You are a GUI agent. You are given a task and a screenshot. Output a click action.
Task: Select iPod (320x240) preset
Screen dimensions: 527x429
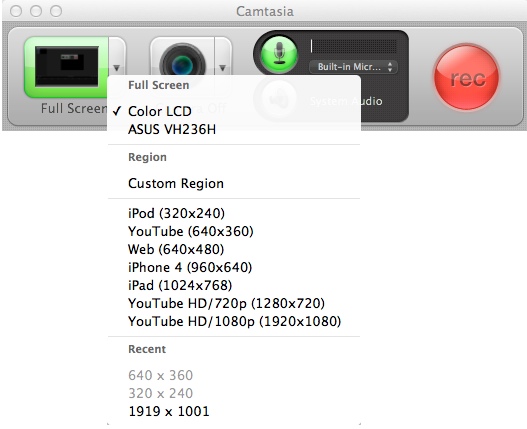[x=234, y=213]
